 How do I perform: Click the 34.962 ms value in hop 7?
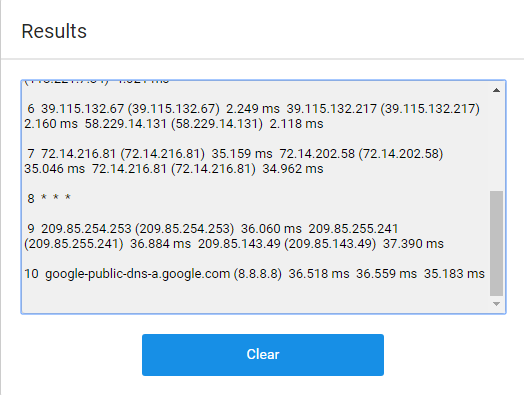(293, 169)
